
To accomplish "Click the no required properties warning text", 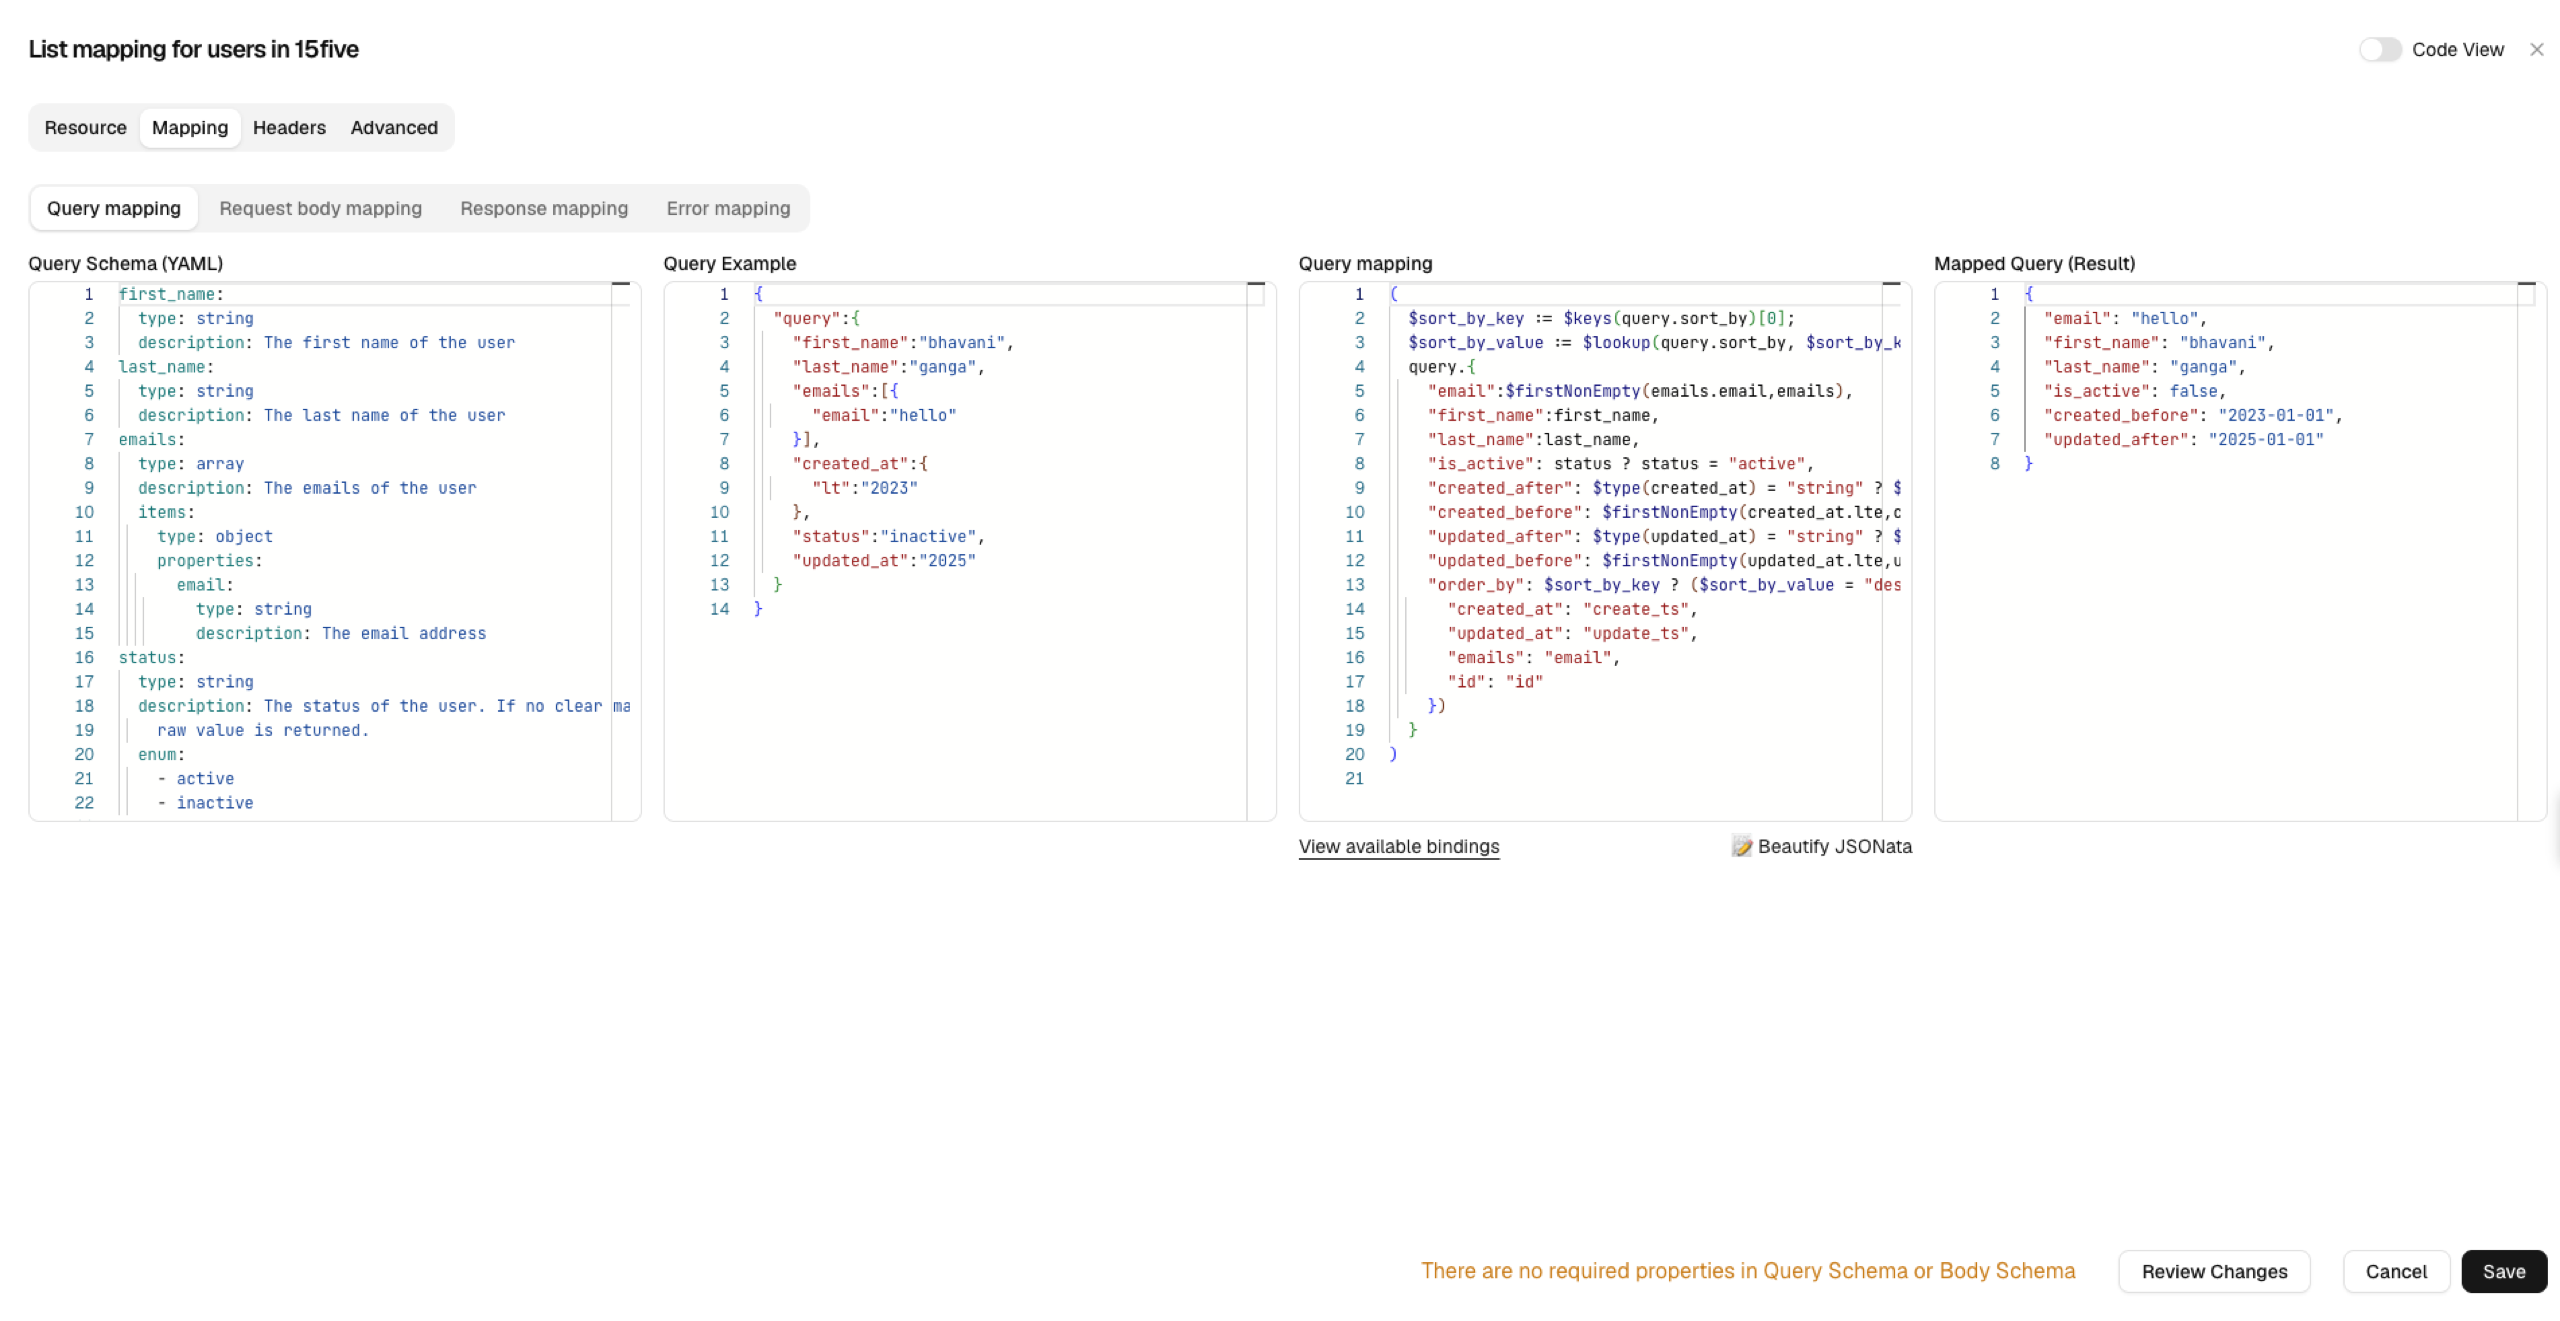I will (x=1748, y=1270).
